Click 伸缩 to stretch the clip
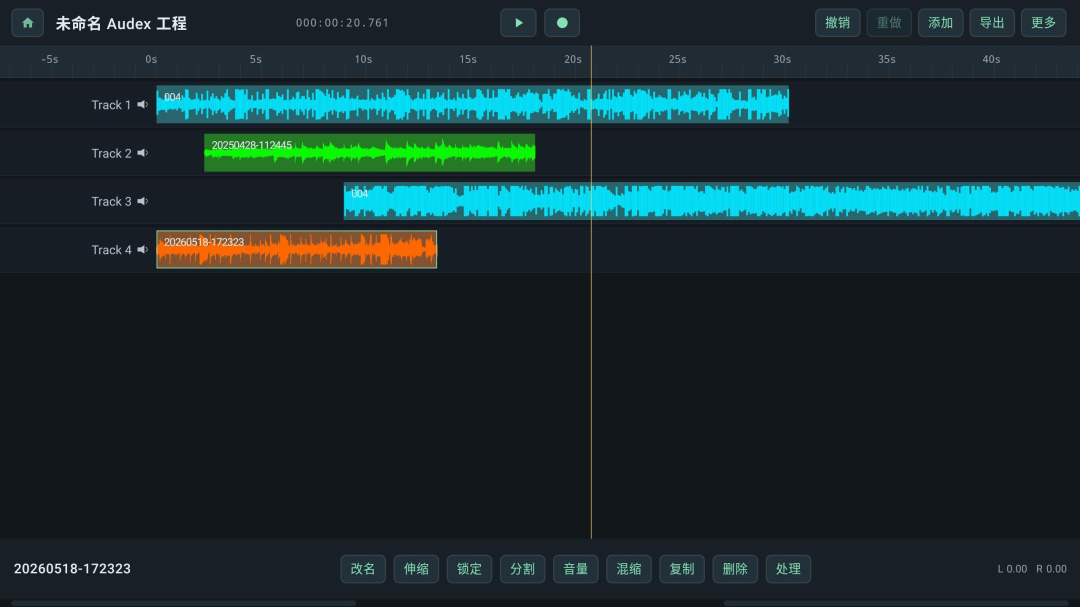 click(416, 569)
